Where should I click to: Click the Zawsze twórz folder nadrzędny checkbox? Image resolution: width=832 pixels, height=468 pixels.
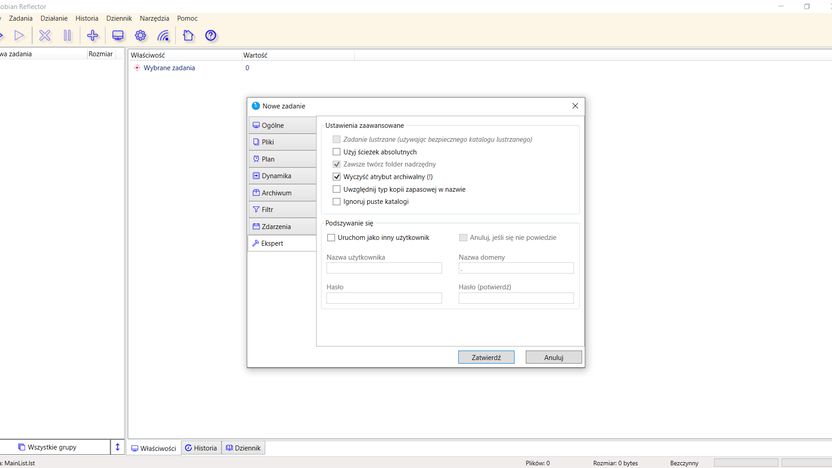[x=336, y=164]
